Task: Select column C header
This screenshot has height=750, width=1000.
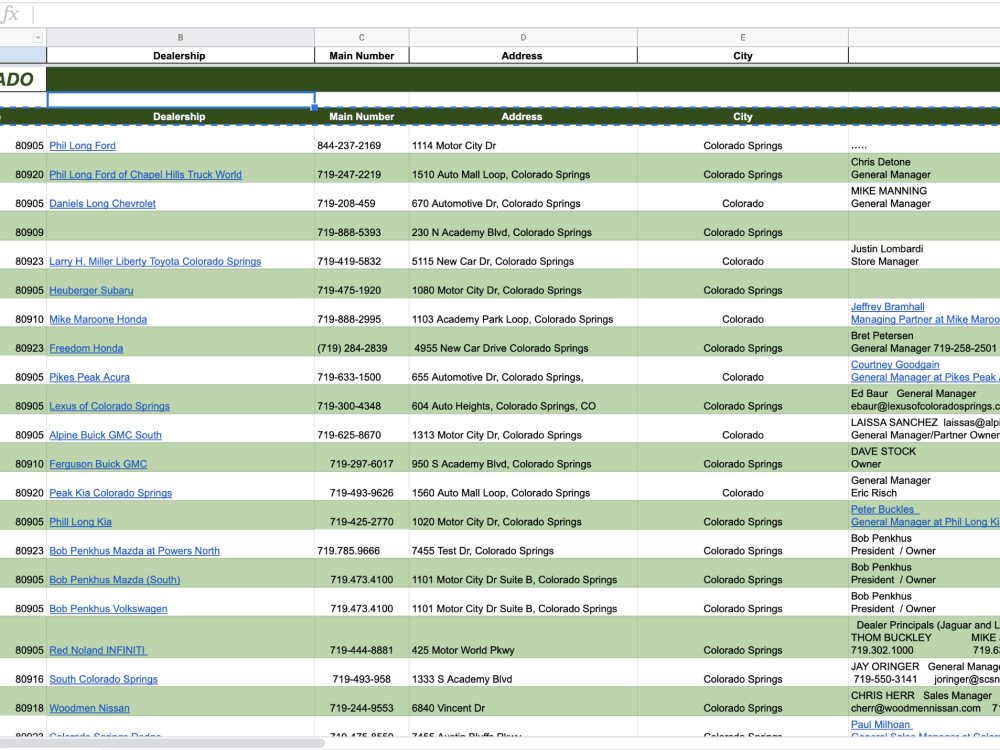Action: pos(362,38)
